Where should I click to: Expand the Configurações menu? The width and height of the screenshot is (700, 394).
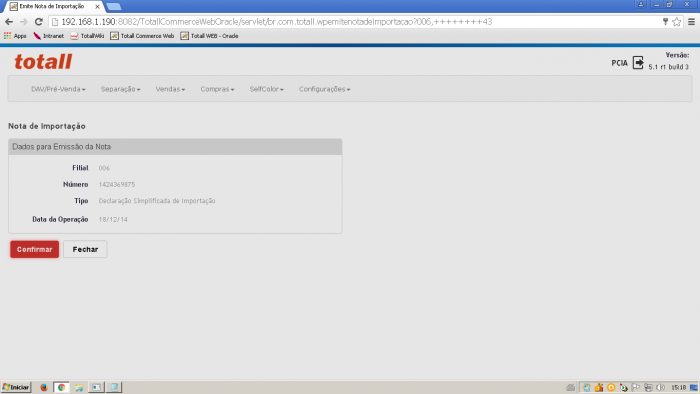(x=325, y=89)
